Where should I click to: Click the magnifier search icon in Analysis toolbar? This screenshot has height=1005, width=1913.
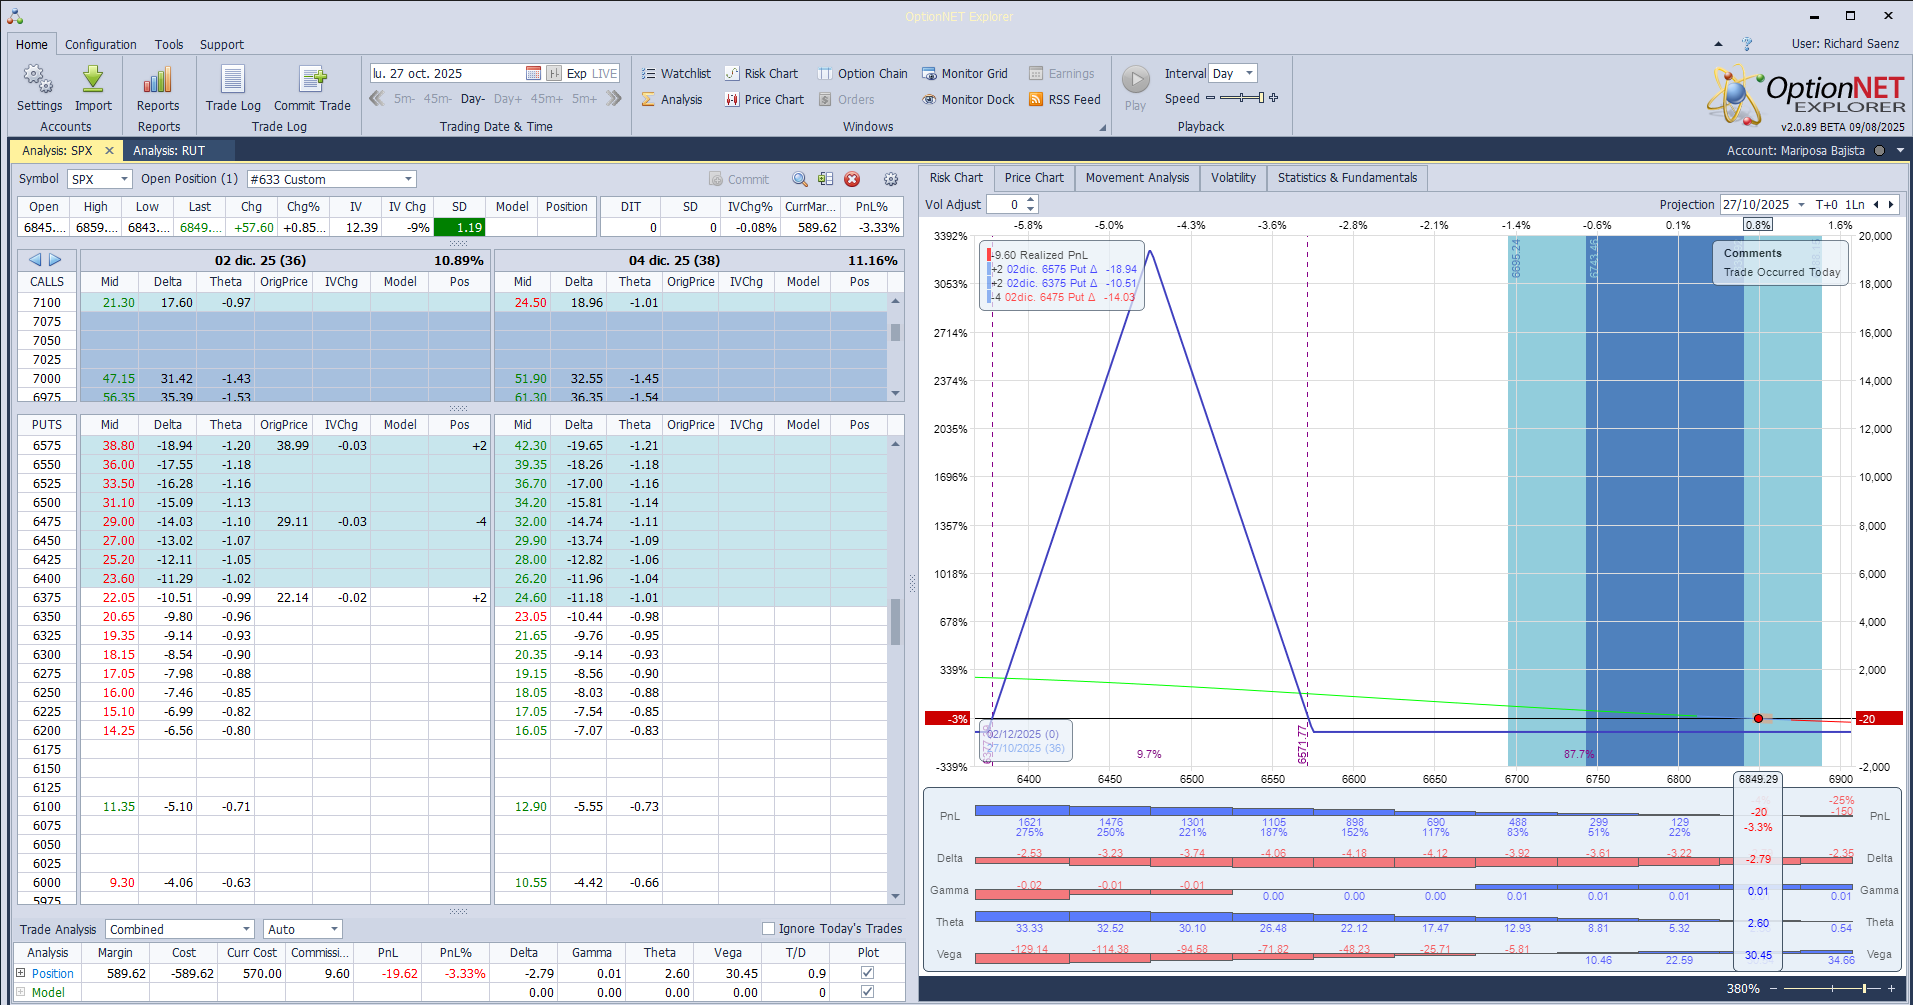(x=800, y=179)
